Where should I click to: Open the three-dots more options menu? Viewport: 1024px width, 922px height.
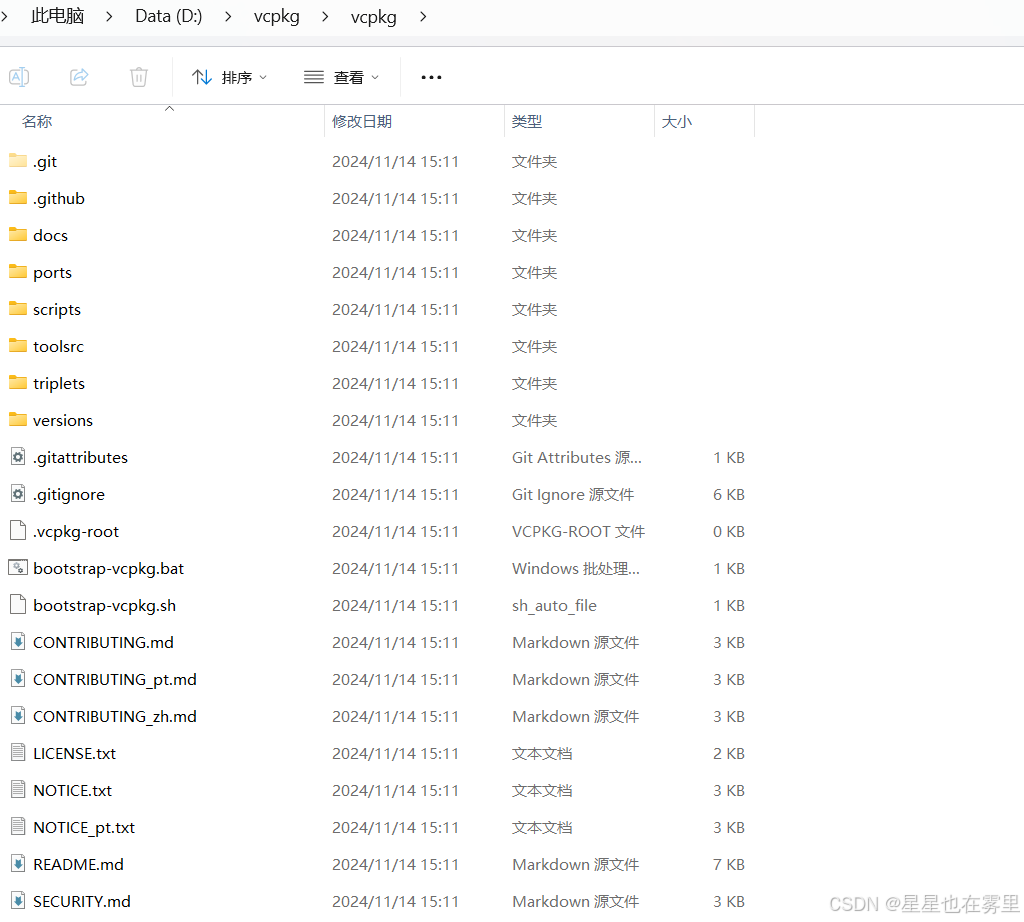tap(431, 77)
